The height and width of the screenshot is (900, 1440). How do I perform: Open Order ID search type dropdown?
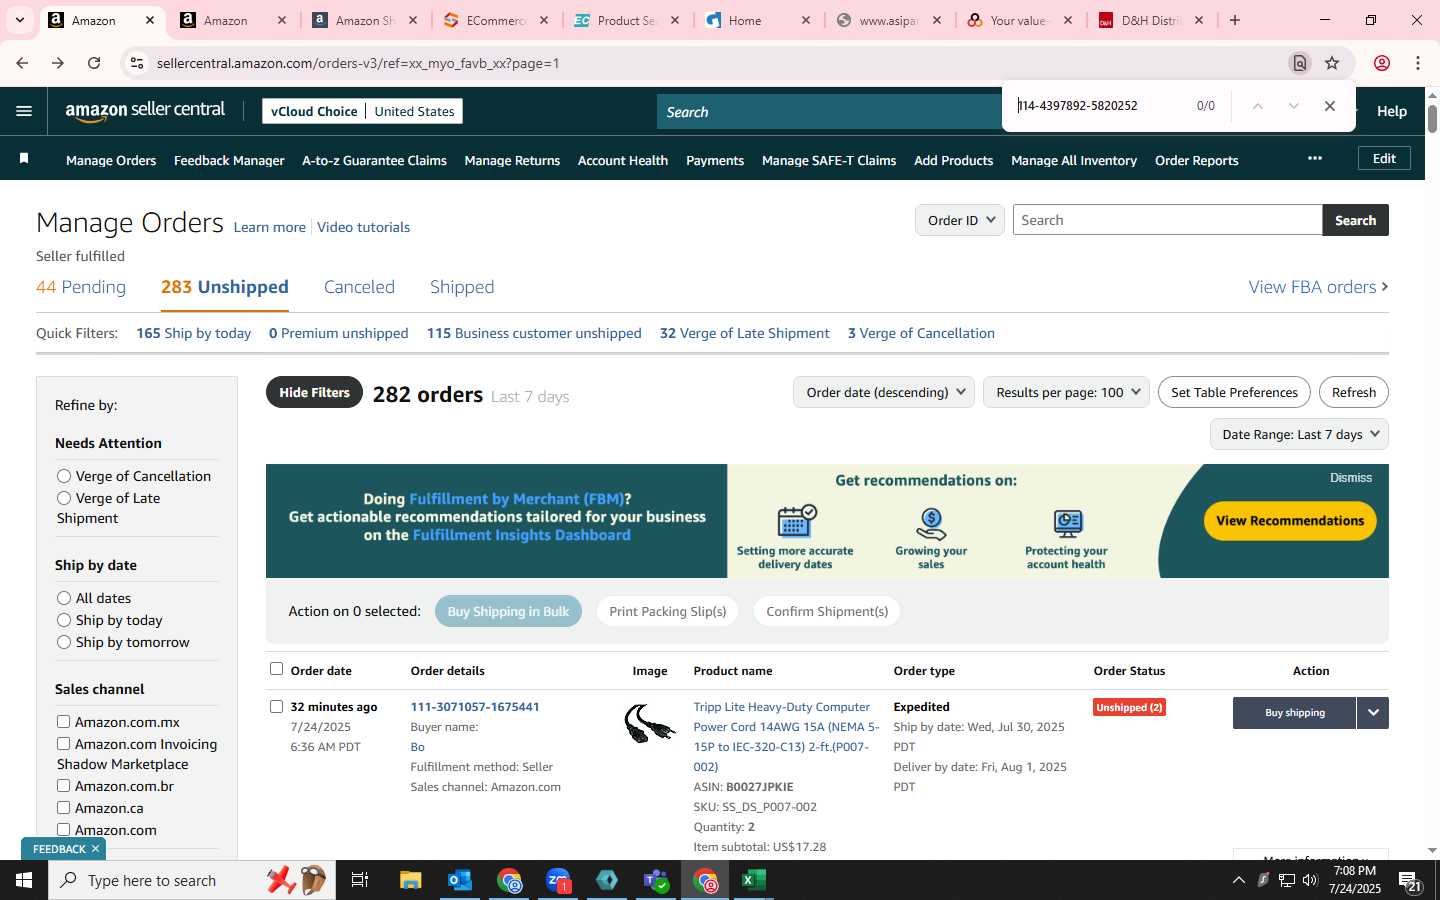point(960,220)
